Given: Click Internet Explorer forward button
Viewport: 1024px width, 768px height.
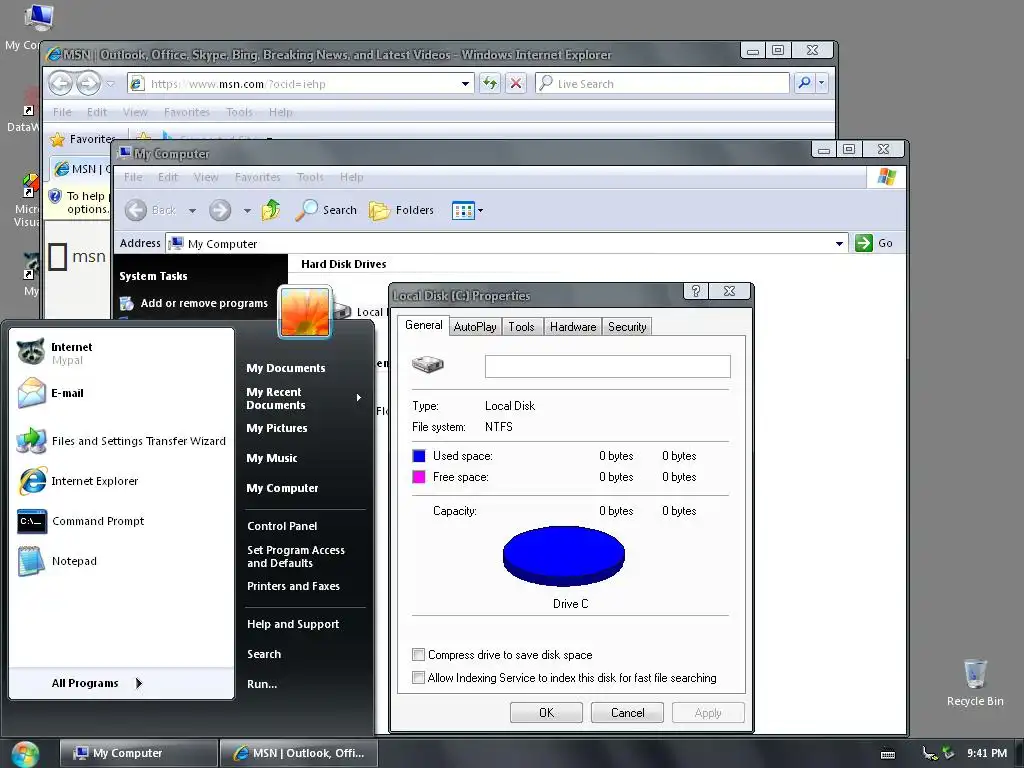Looking at the screenshot, I should click(x=88, y=83).
